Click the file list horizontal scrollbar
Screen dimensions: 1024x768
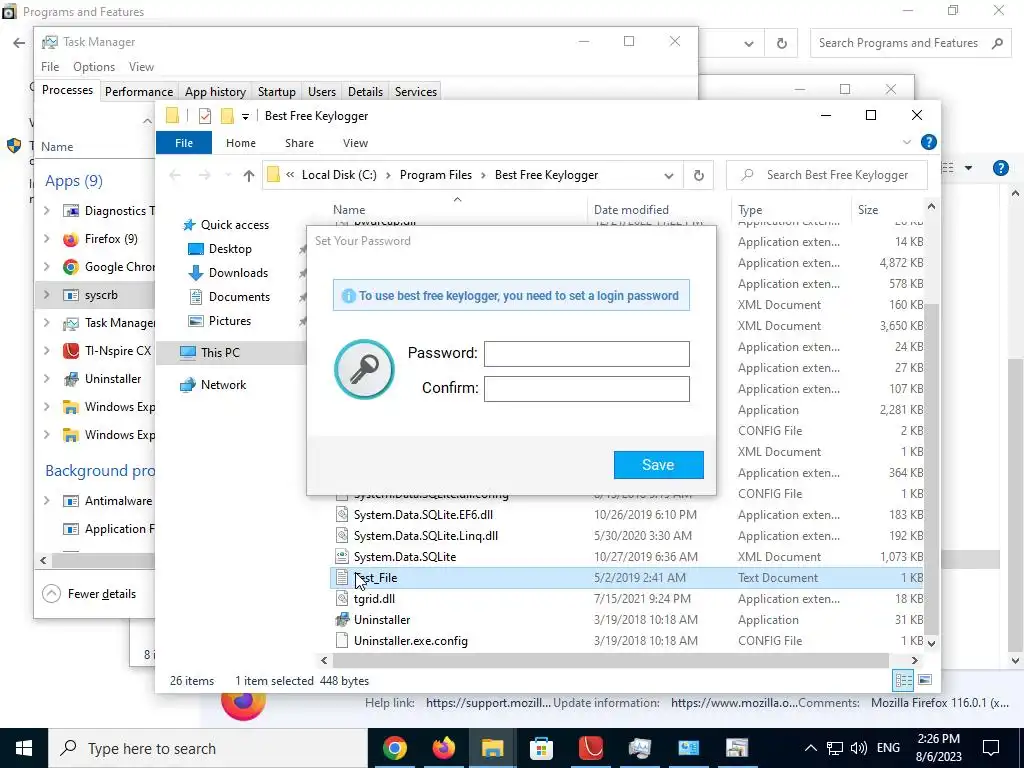point(609,660)
